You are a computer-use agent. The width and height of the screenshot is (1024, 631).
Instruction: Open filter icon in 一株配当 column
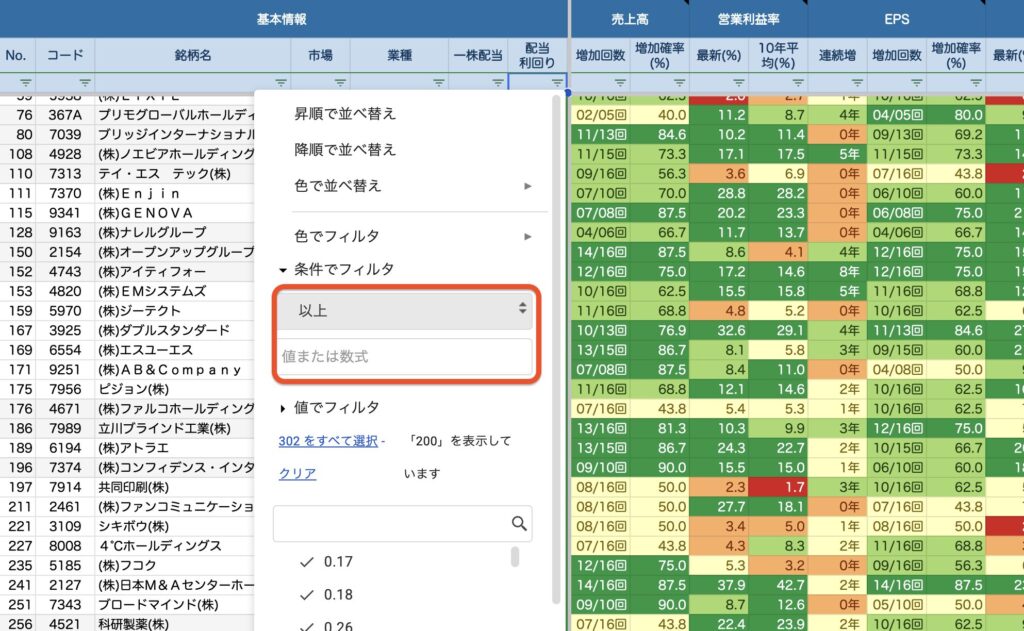tap(497, 82)
